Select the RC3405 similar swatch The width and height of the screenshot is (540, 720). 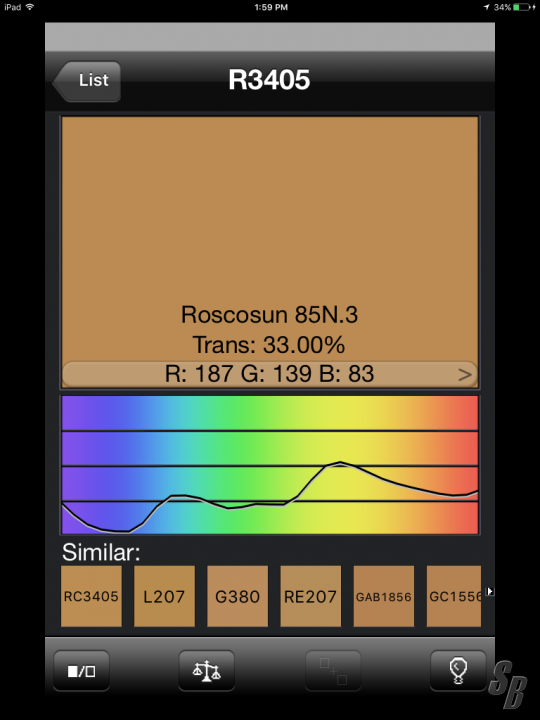pyautogui.click(x=91, y=596)
